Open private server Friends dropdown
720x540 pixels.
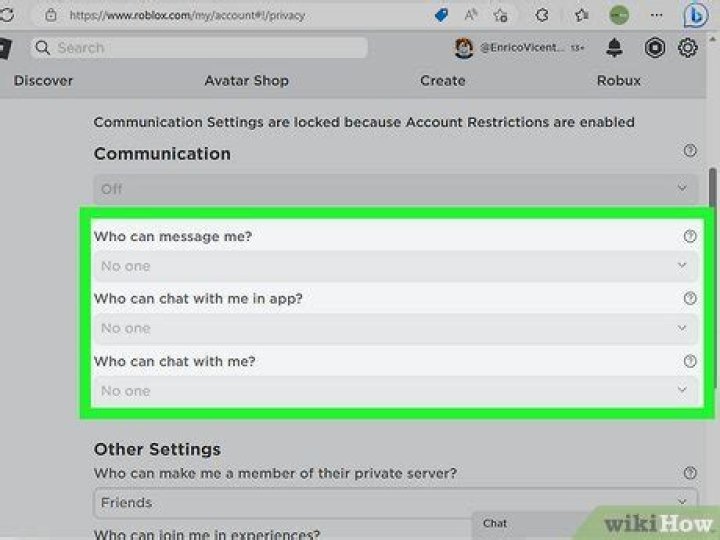point(395,503)
